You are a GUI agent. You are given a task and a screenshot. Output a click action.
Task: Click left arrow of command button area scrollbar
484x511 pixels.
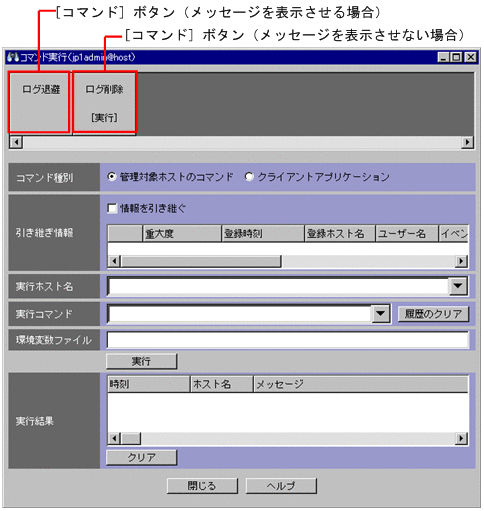click(16, 142)
